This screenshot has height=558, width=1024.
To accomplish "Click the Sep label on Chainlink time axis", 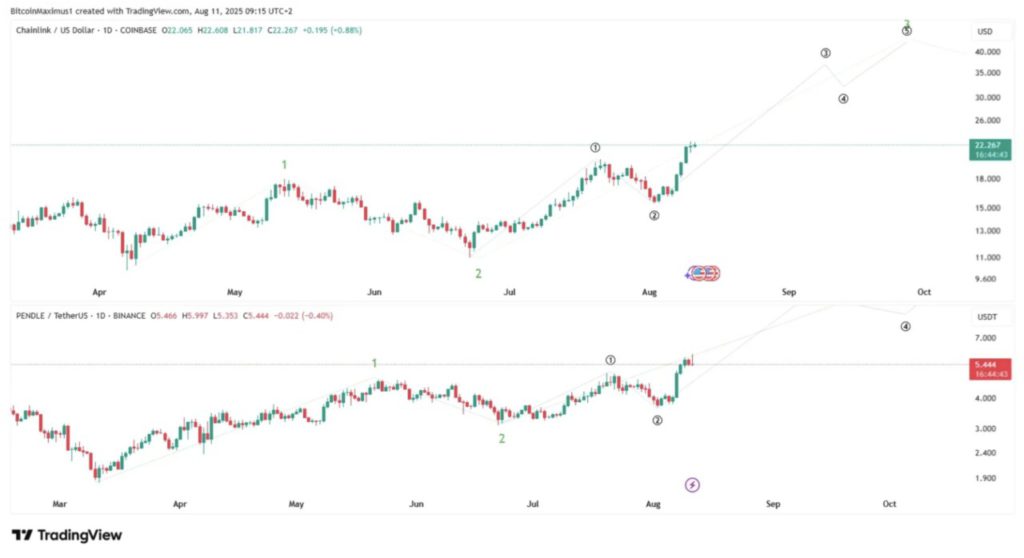I will pos(789,292).
